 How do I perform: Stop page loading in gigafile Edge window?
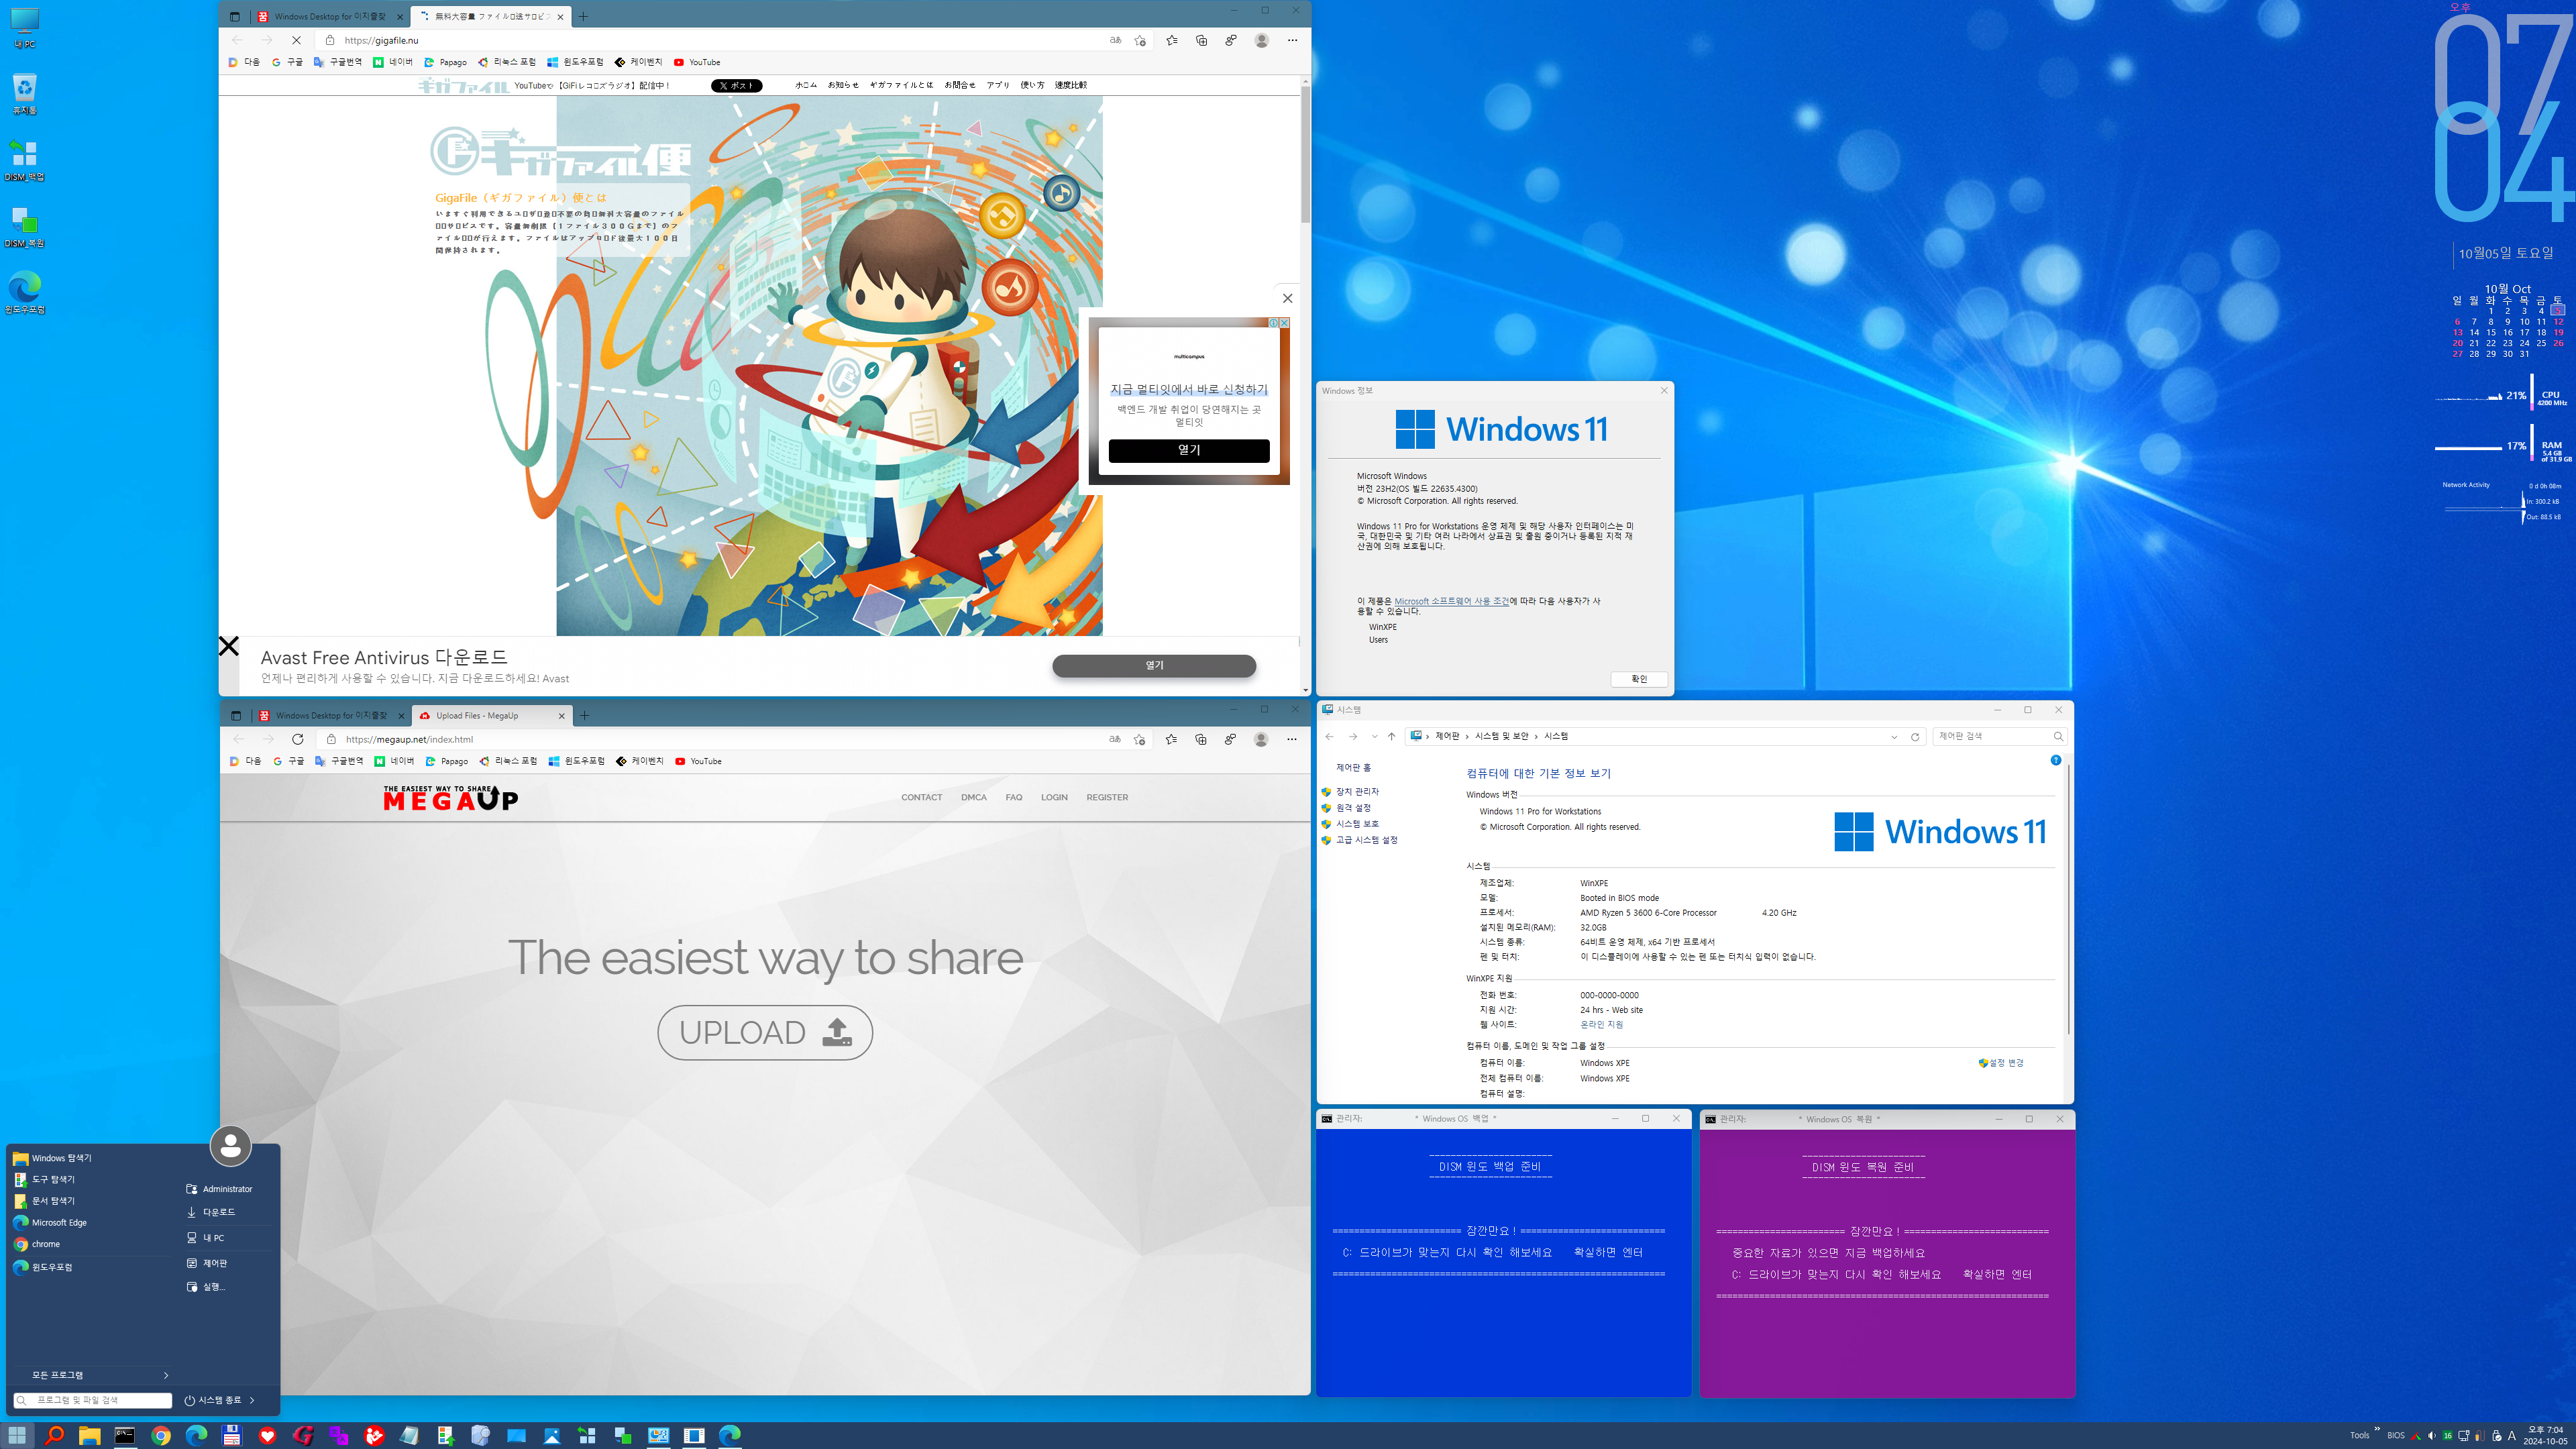click(x=296, y=40)
